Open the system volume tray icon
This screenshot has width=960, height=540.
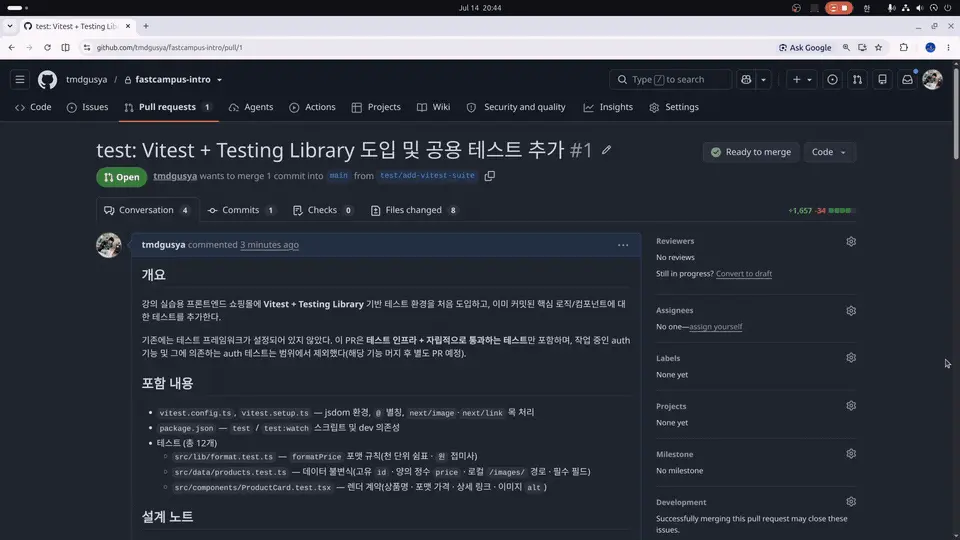coord(920,8)
